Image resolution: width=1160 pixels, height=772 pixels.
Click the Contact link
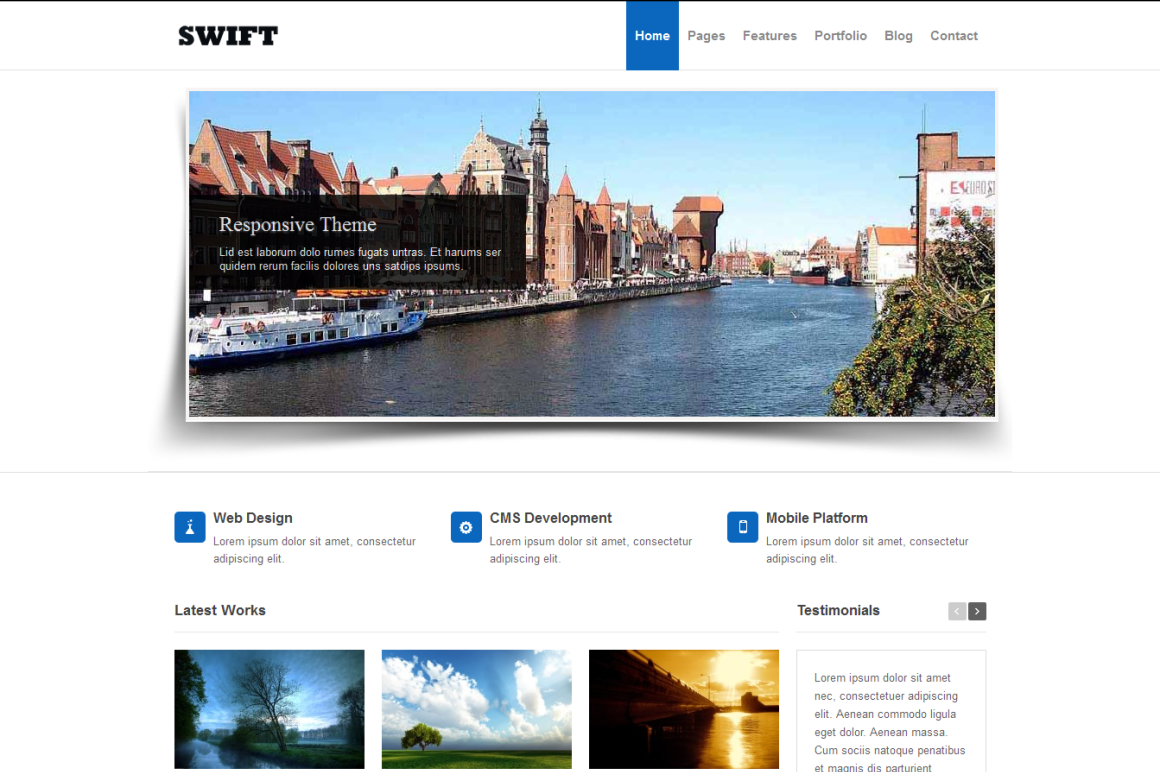[953, 35]
